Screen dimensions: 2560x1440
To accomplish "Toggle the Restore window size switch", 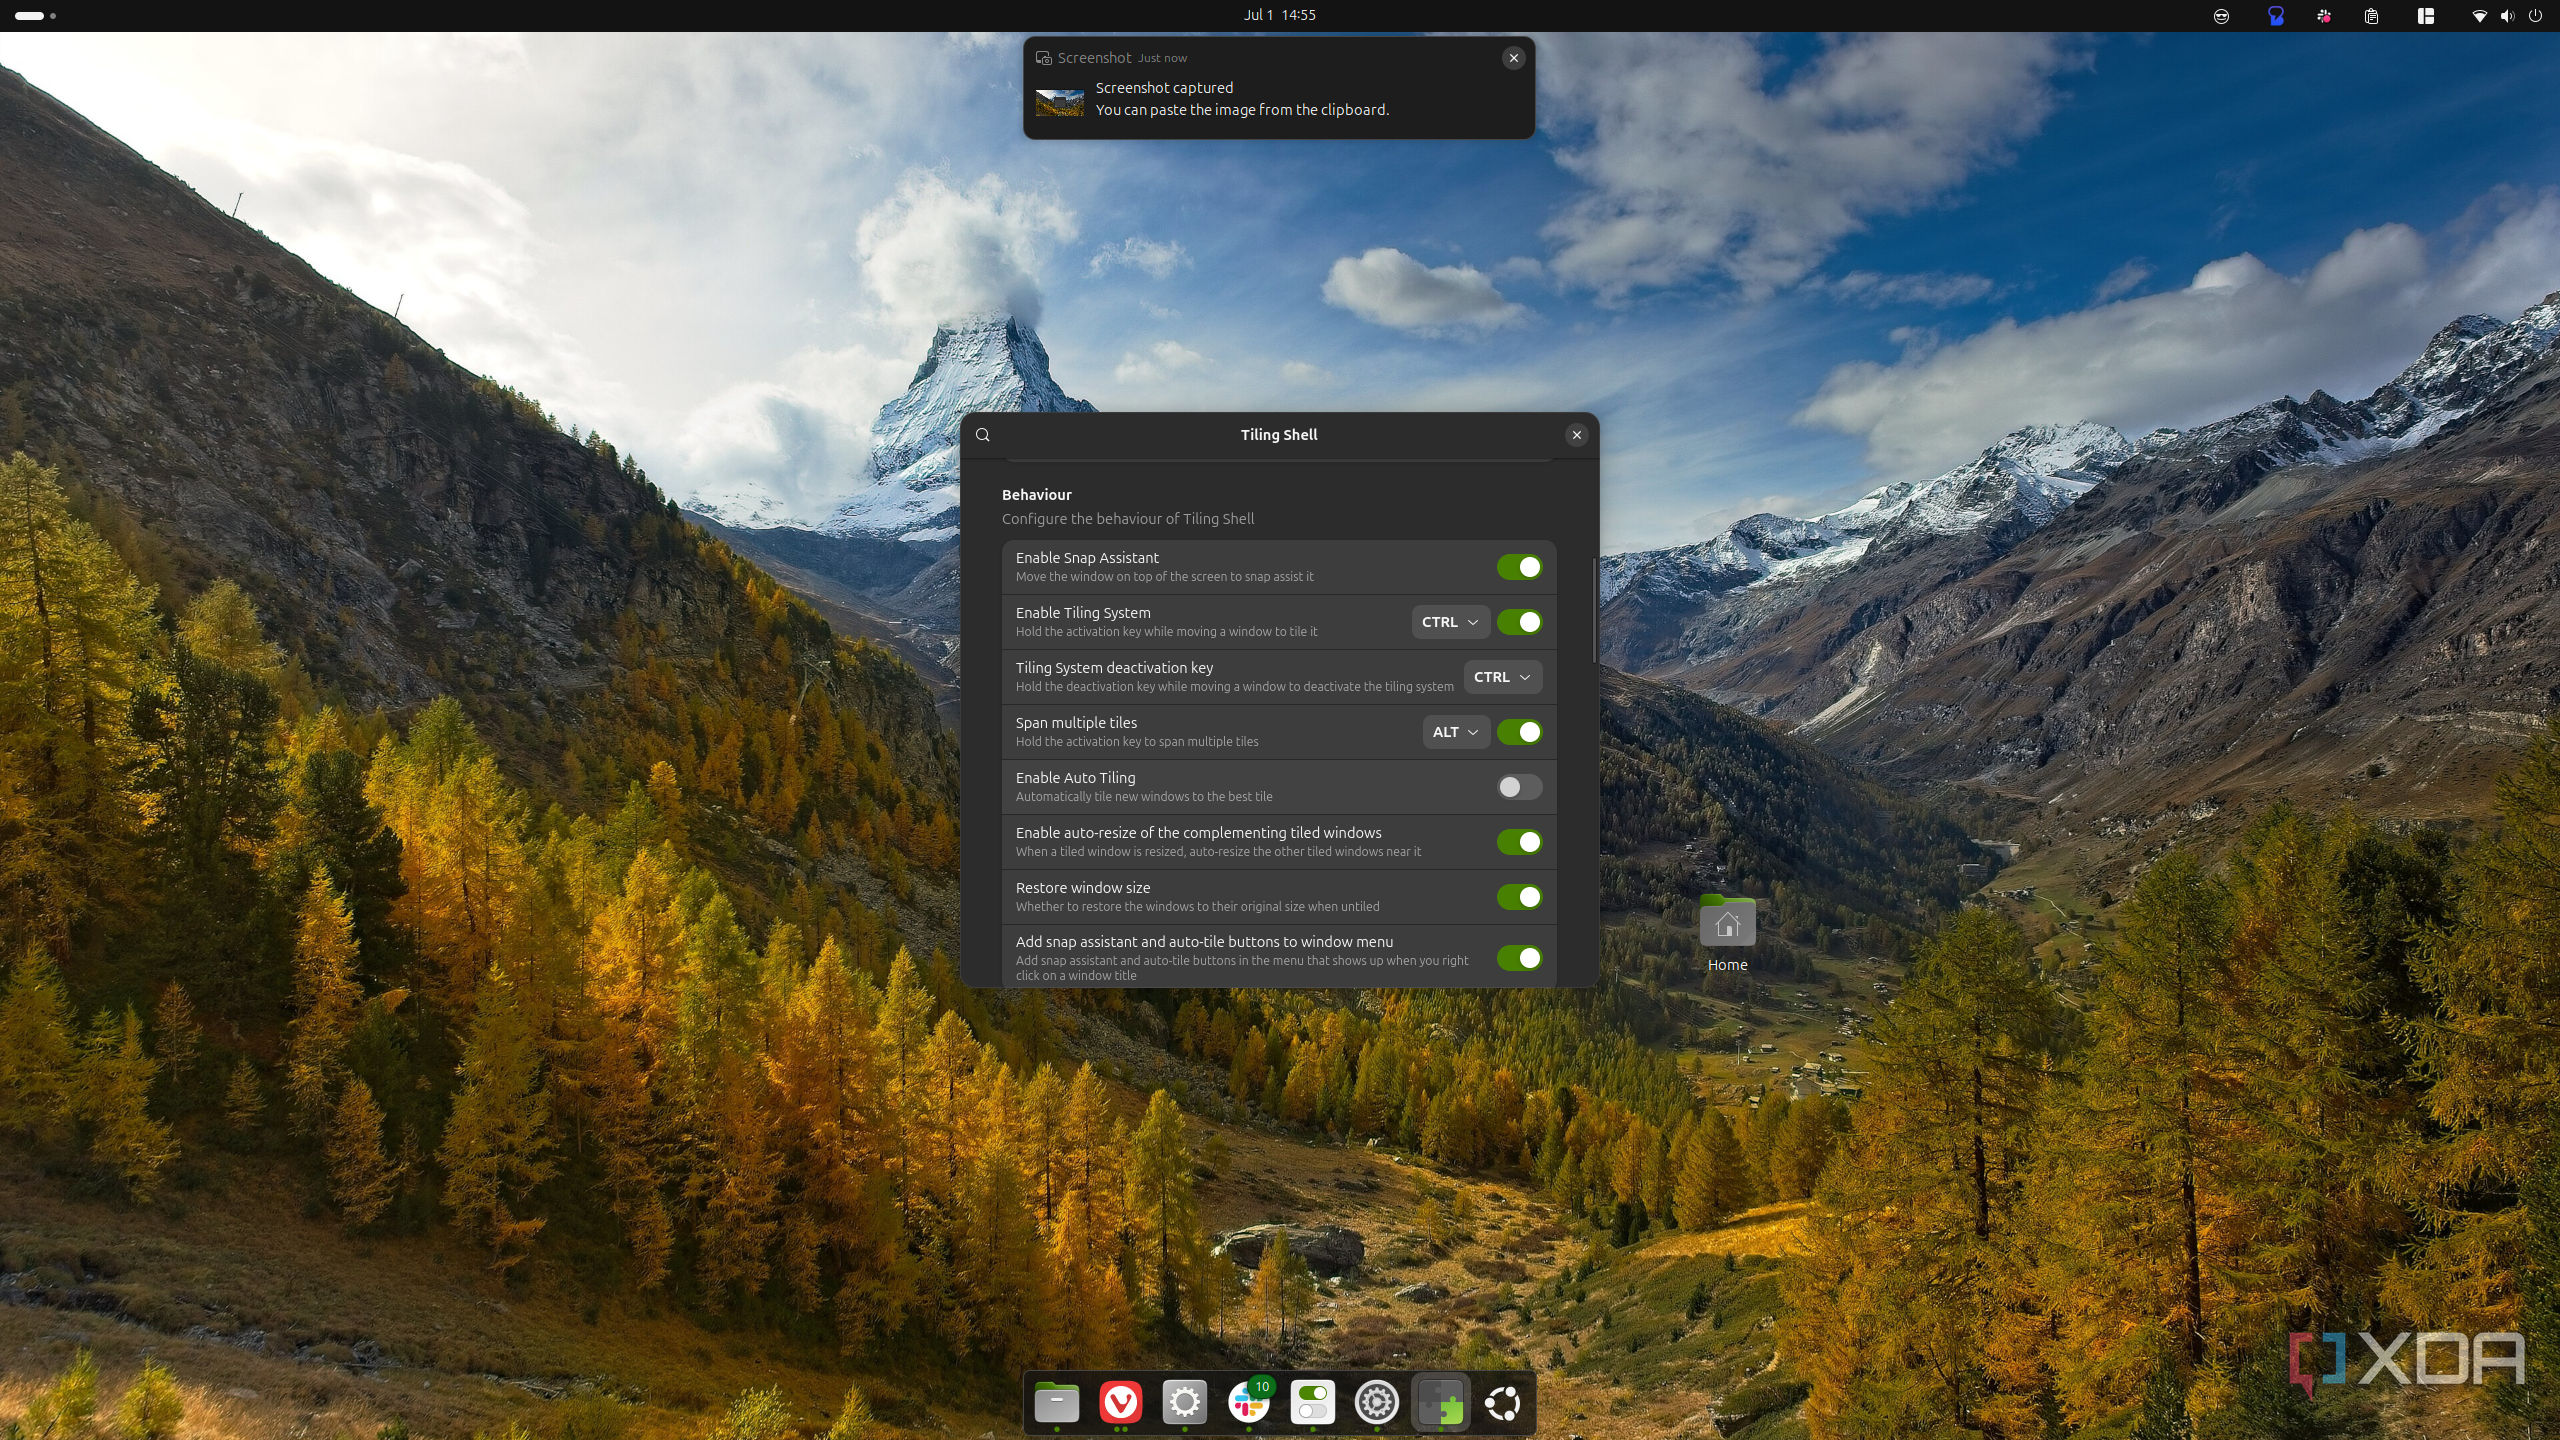I will (1519, 897).
